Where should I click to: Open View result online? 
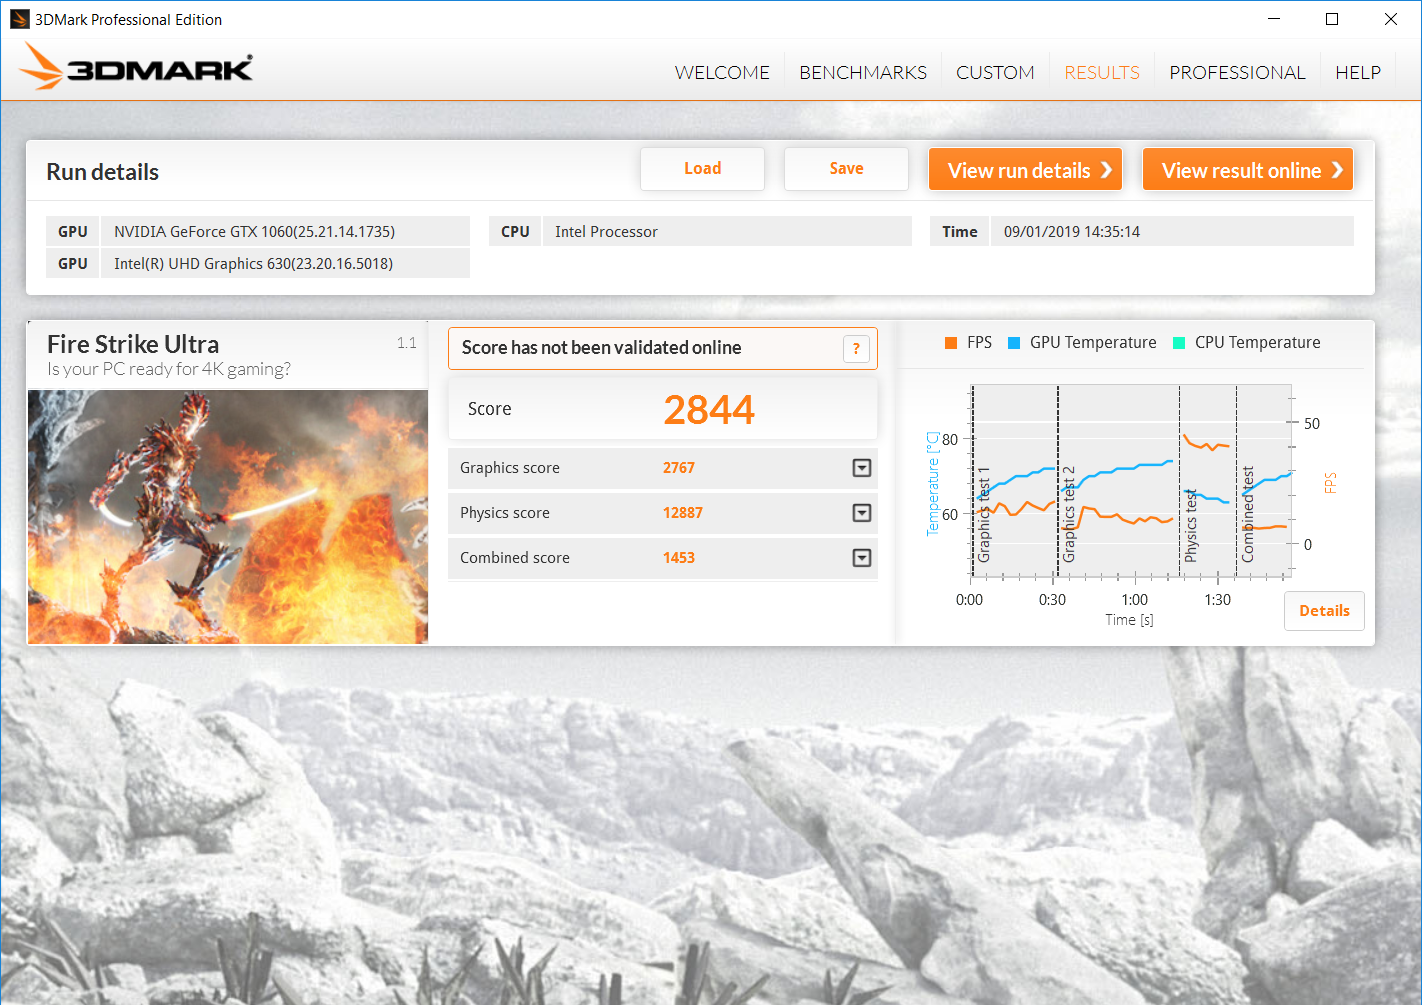(1247, 170)
